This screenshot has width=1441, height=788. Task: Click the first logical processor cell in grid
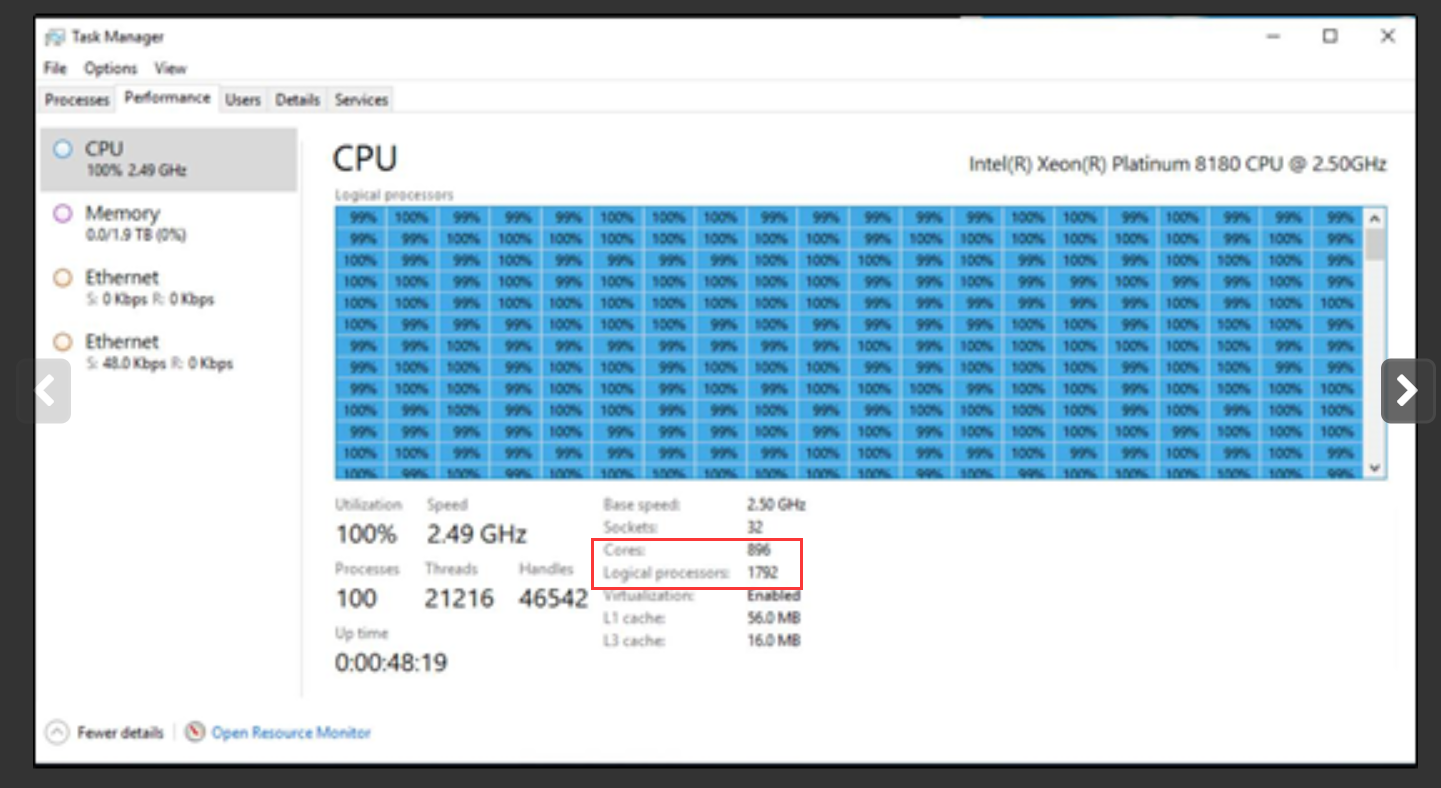[x=362, y=217]
